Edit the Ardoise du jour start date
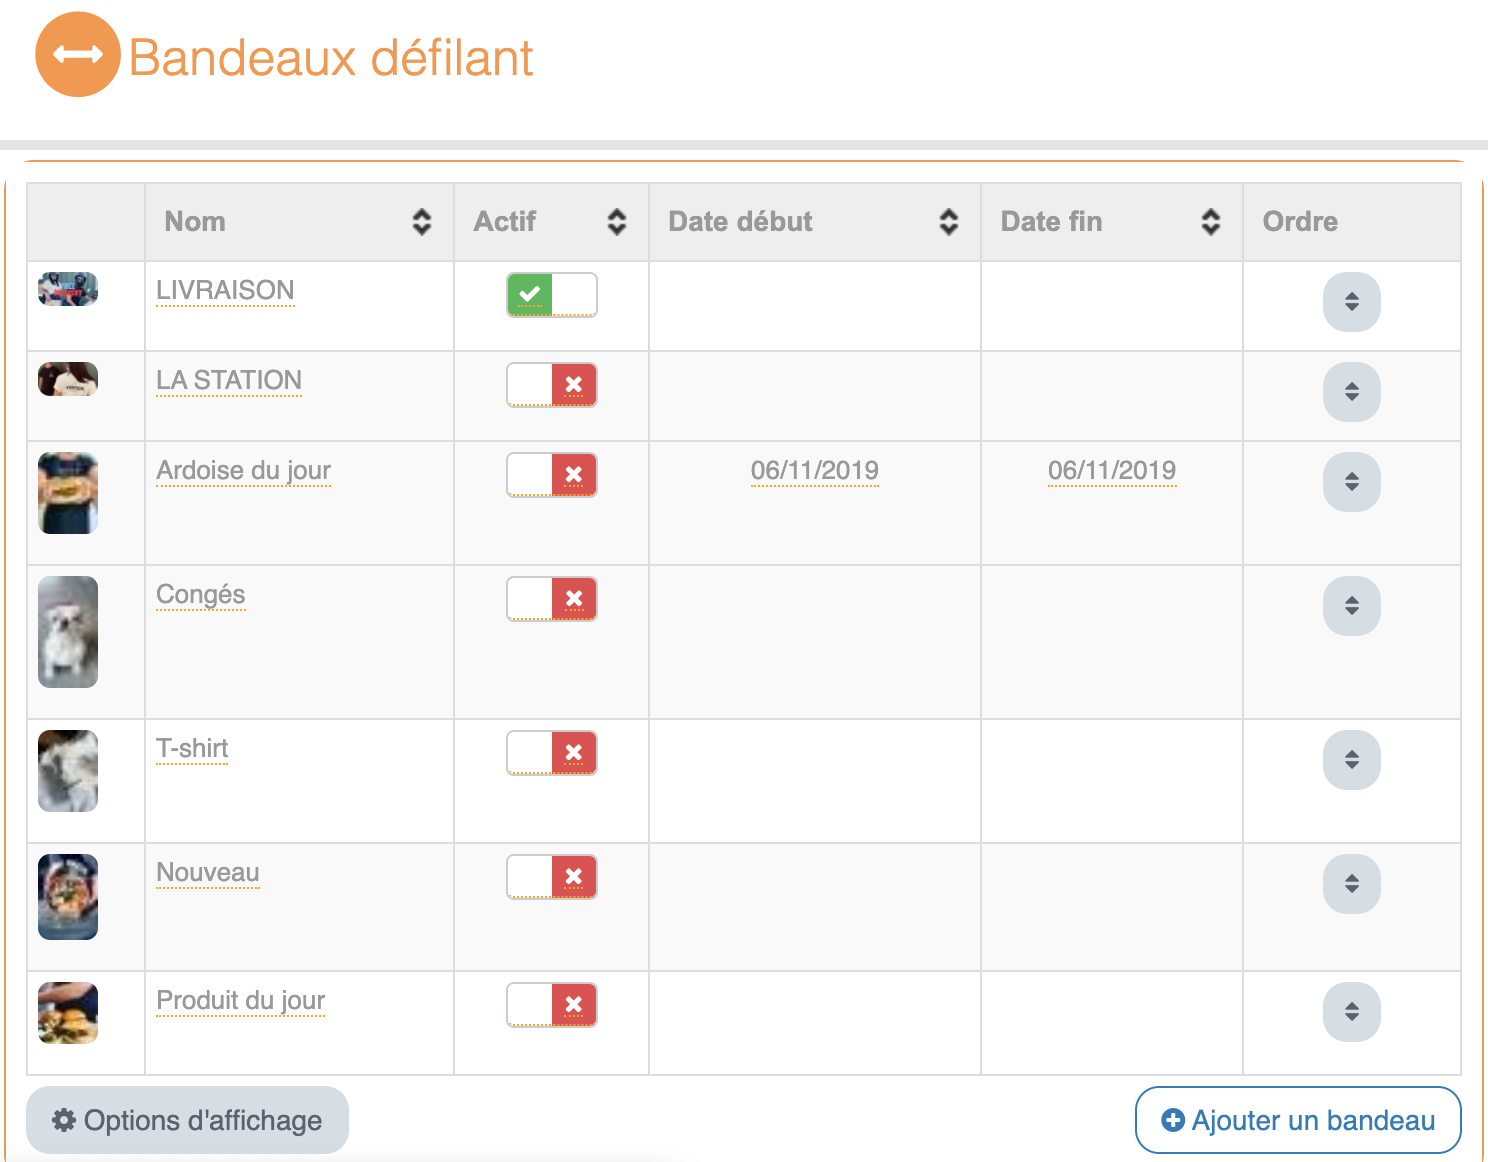This screenshot has width=1488, height=1162. coord(814,470)
